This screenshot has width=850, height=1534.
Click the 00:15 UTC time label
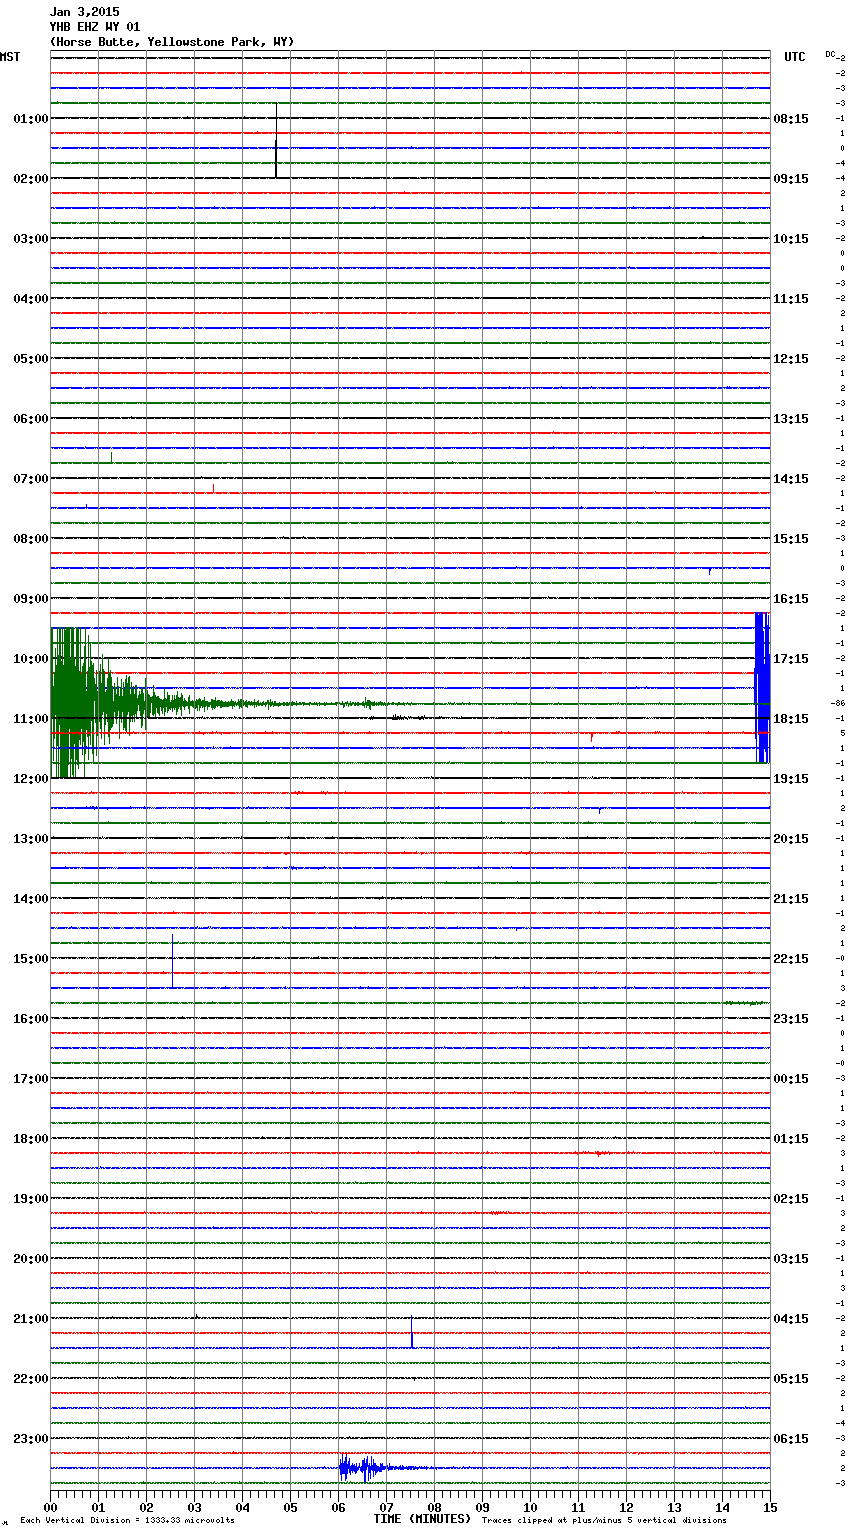point(791,1079)
